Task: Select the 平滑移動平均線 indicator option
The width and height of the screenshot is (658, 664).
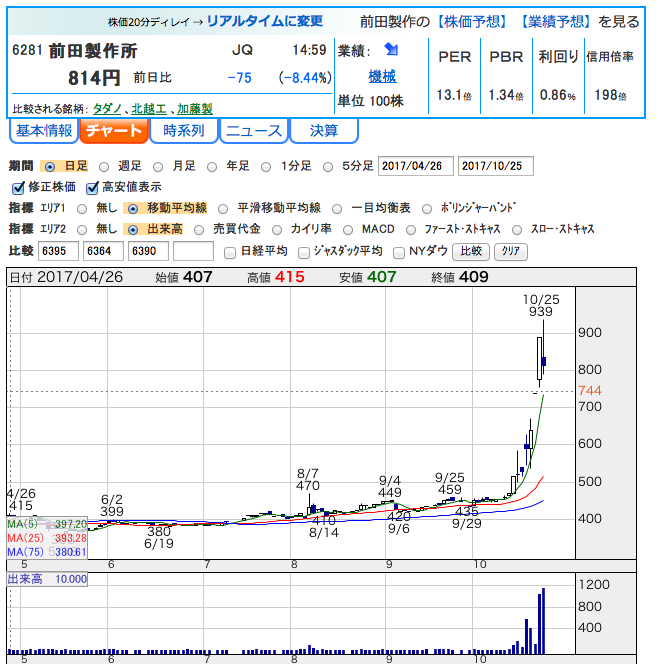Action: [x=223, y=209]
